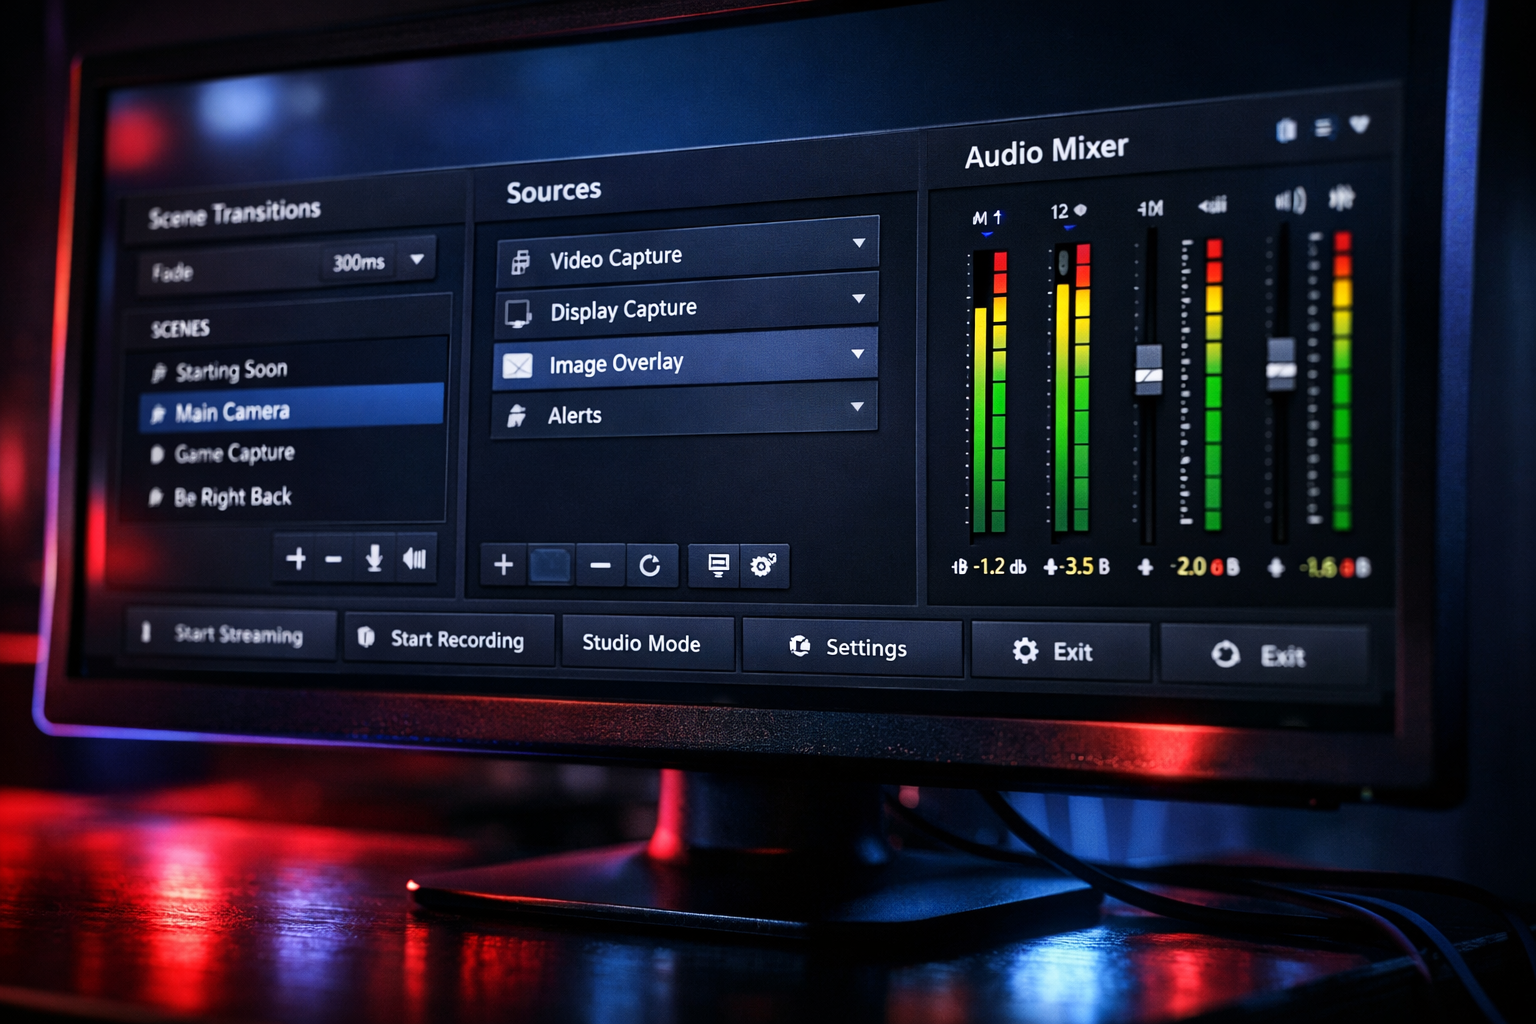Click the M 1 channel label

(987, 218)
